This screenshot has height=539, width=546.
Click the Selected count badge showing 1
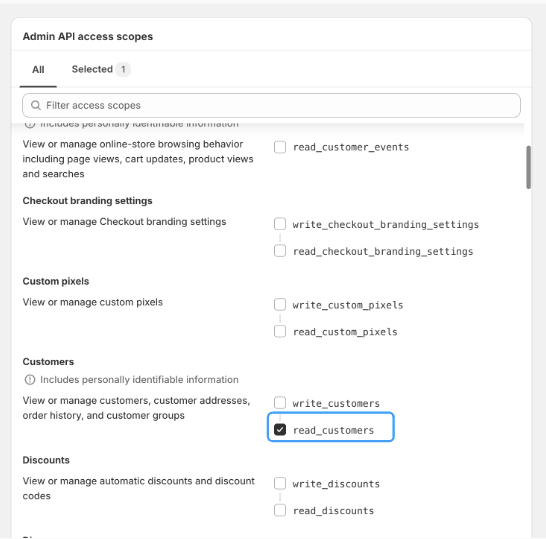pyautogui.click(x=123, y=69)
